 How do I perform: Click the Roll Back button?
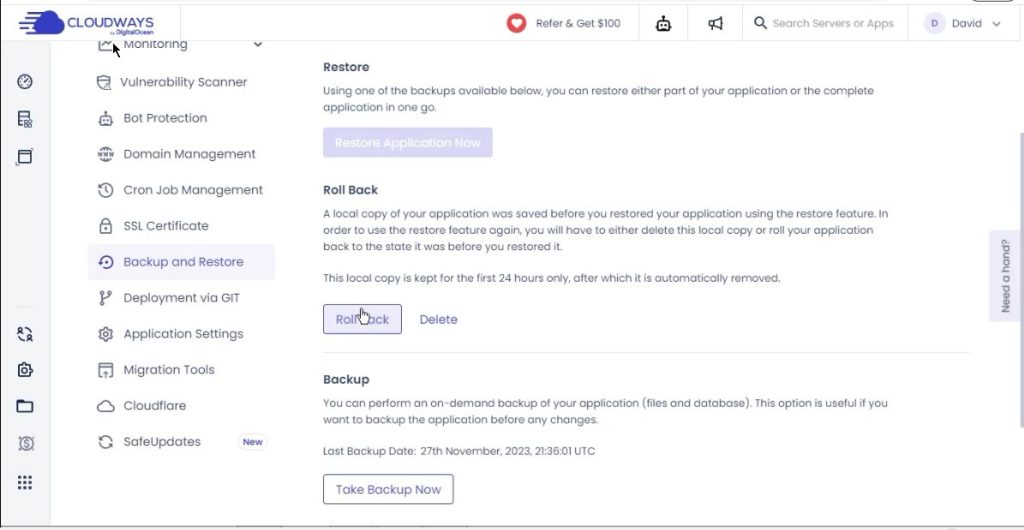(x=362, y=319)
